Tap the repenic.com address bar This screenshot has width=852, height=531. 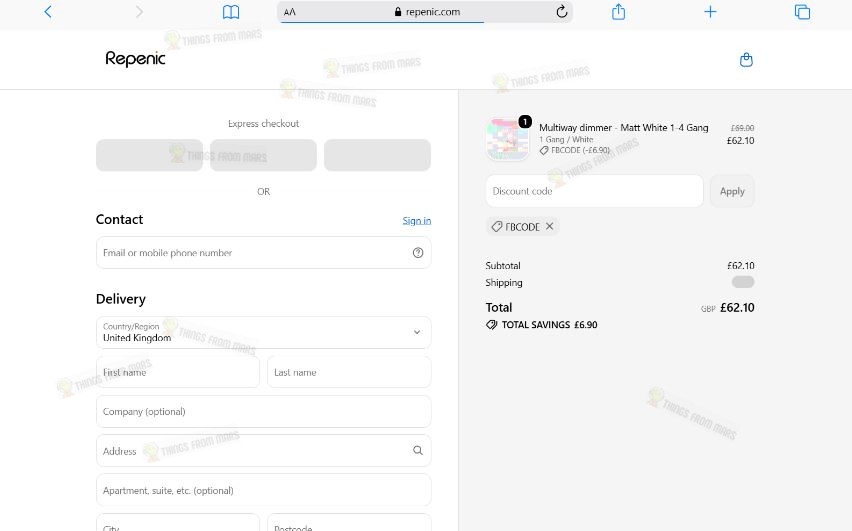click(x=425, y=12)
